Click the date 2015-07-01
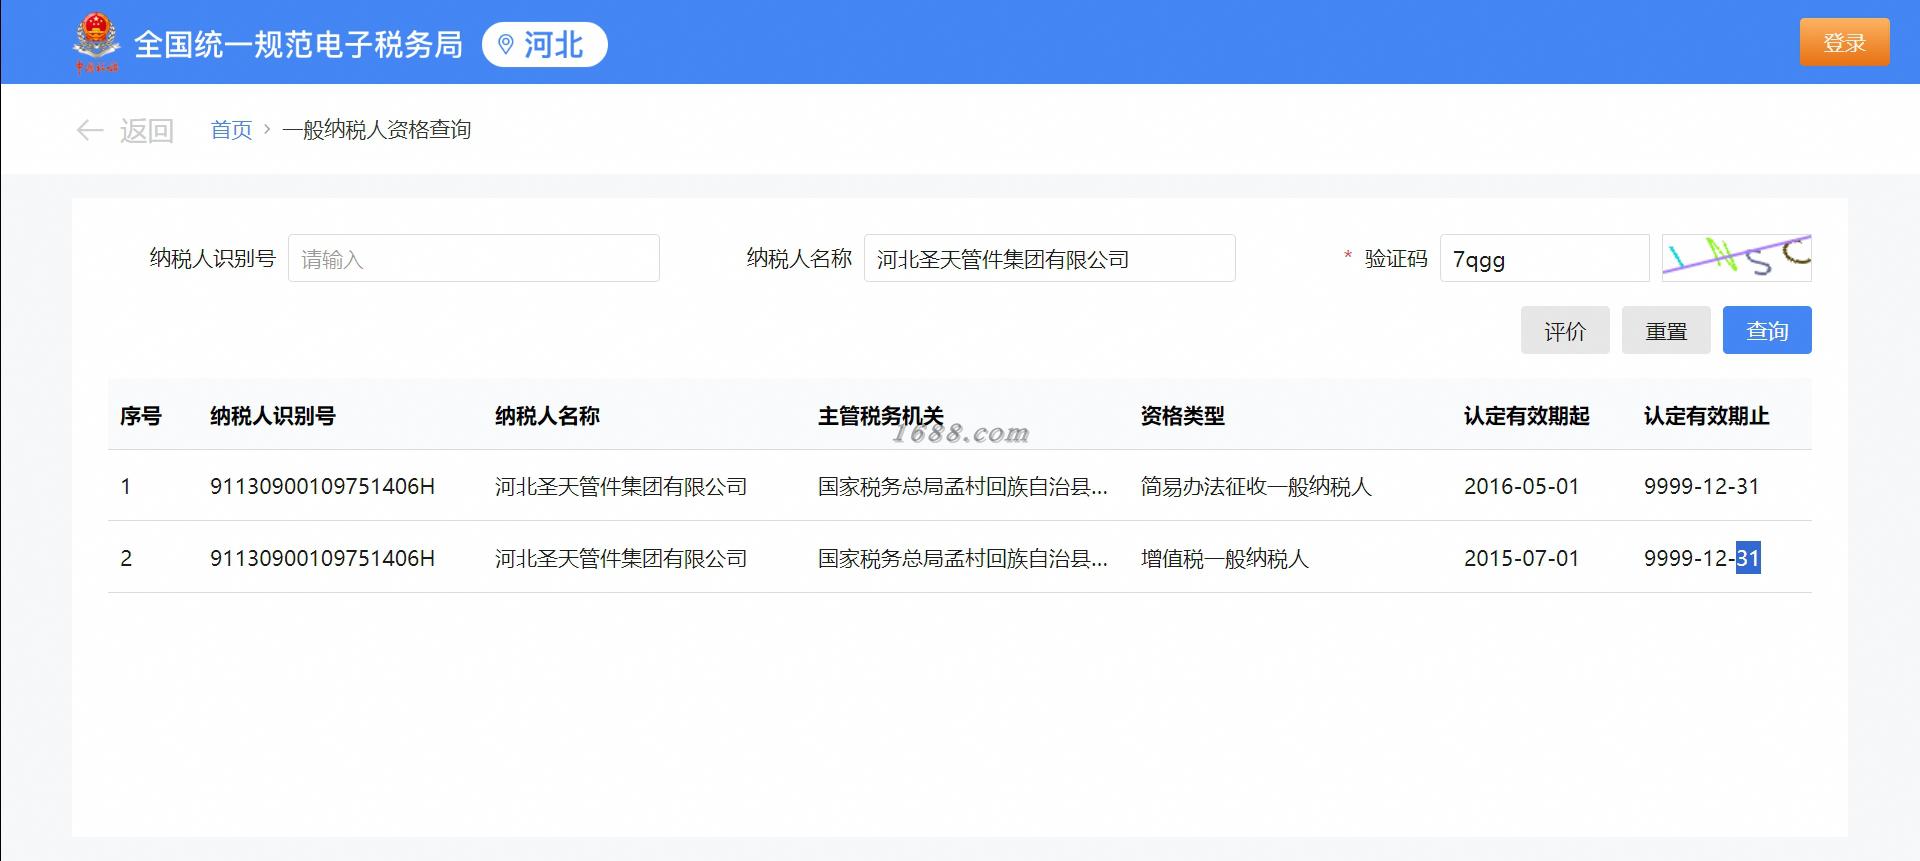The image size is (1920, 861). (x=1521, y=559)
